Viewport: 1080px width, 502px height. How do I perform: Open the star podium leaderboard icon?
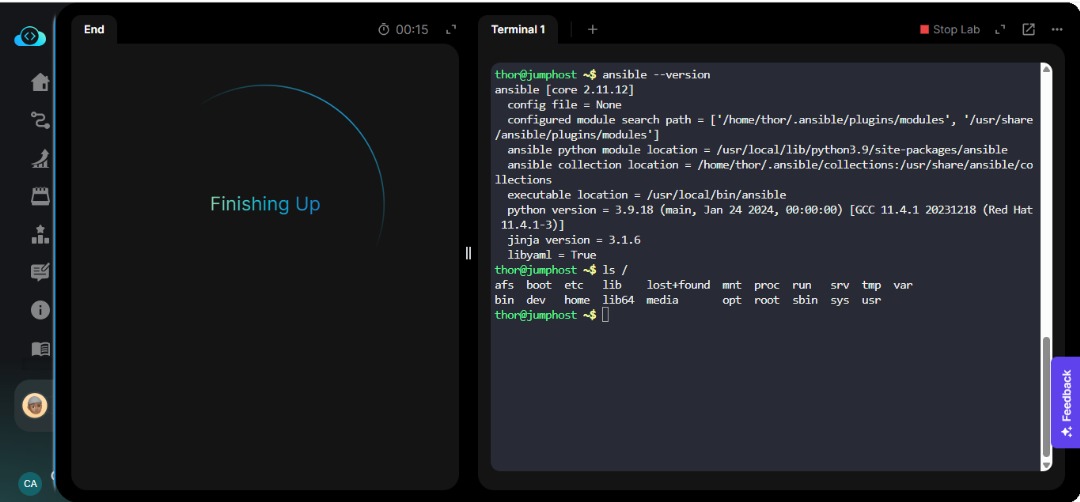click(40, 234)
